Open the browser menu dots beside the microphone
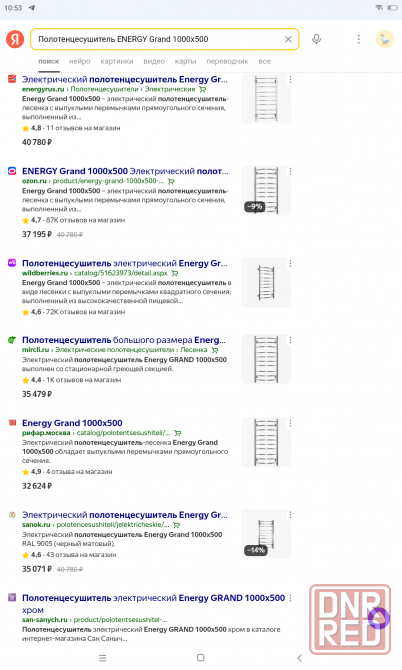This screenshot has height=670, width=402. pyautogui.click(x=358, y=39)
